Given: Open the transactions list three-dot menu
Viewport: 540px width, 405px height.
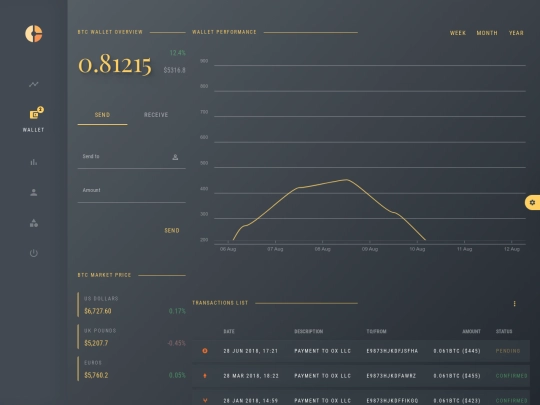Looking at the screenshot, I should coord(515,303).
